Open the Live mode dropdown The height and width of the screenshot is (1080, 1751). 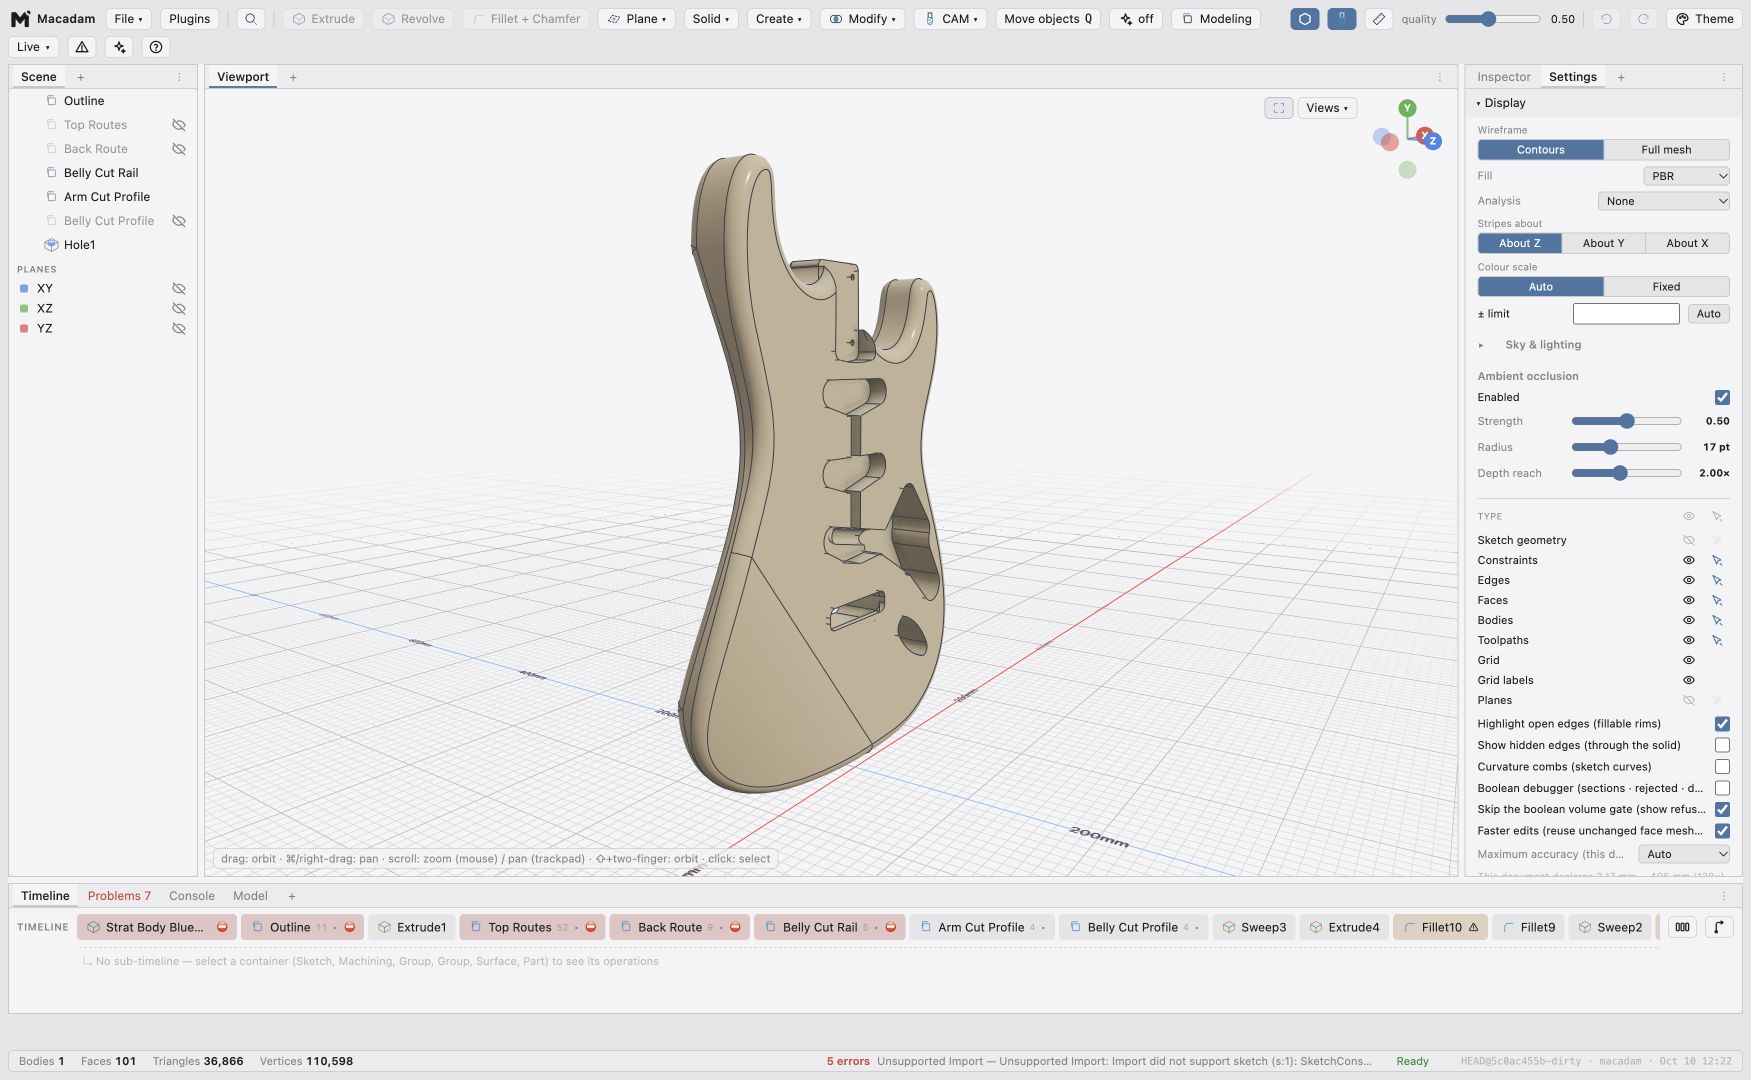33,47
